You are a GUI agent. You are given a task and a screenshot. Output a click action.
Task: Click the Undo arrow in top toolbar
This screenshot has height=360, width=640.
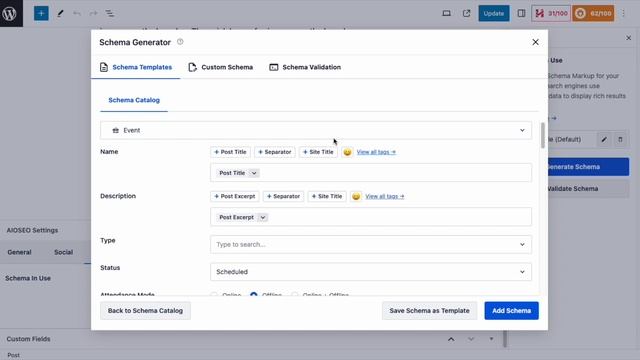[77, 13]
